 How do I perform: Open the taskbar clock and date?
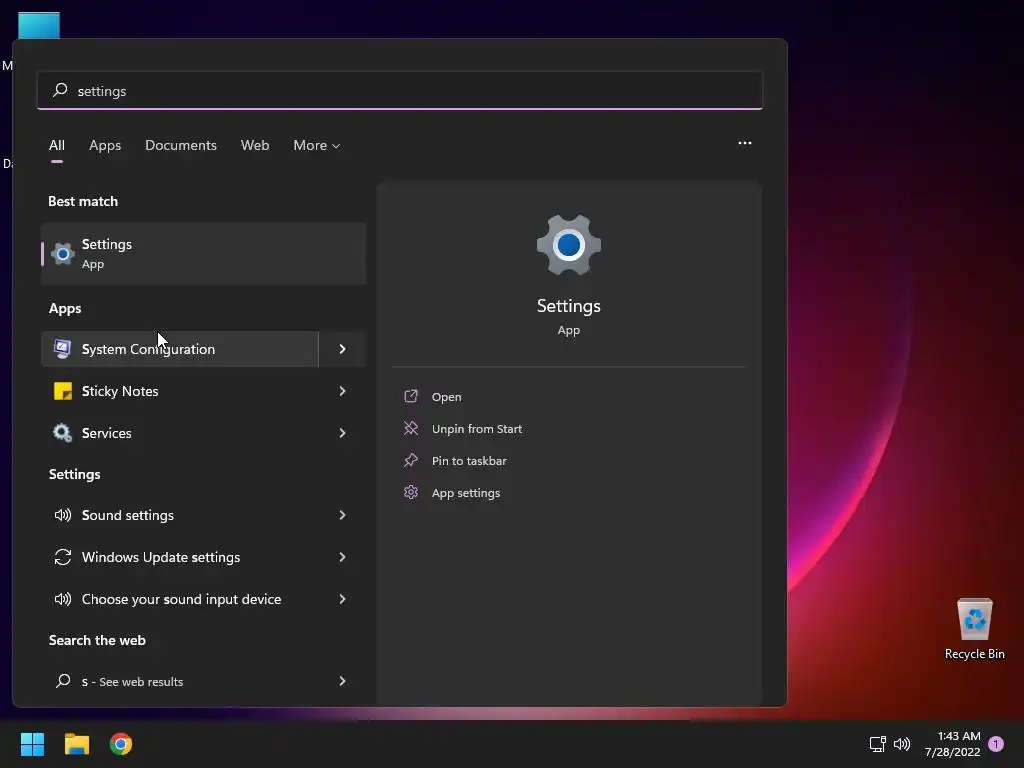[953, 744]
